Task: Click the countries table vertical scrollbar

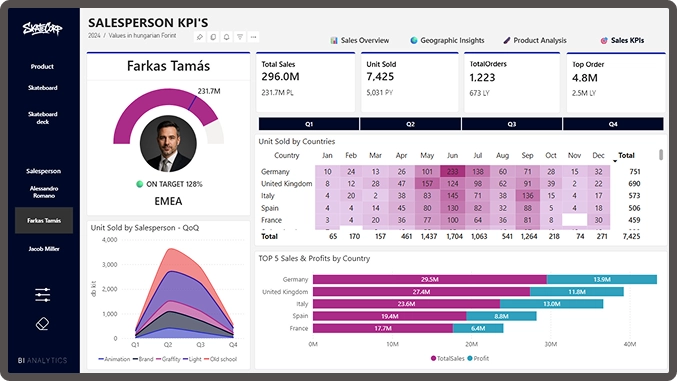Action: point(661,155)
